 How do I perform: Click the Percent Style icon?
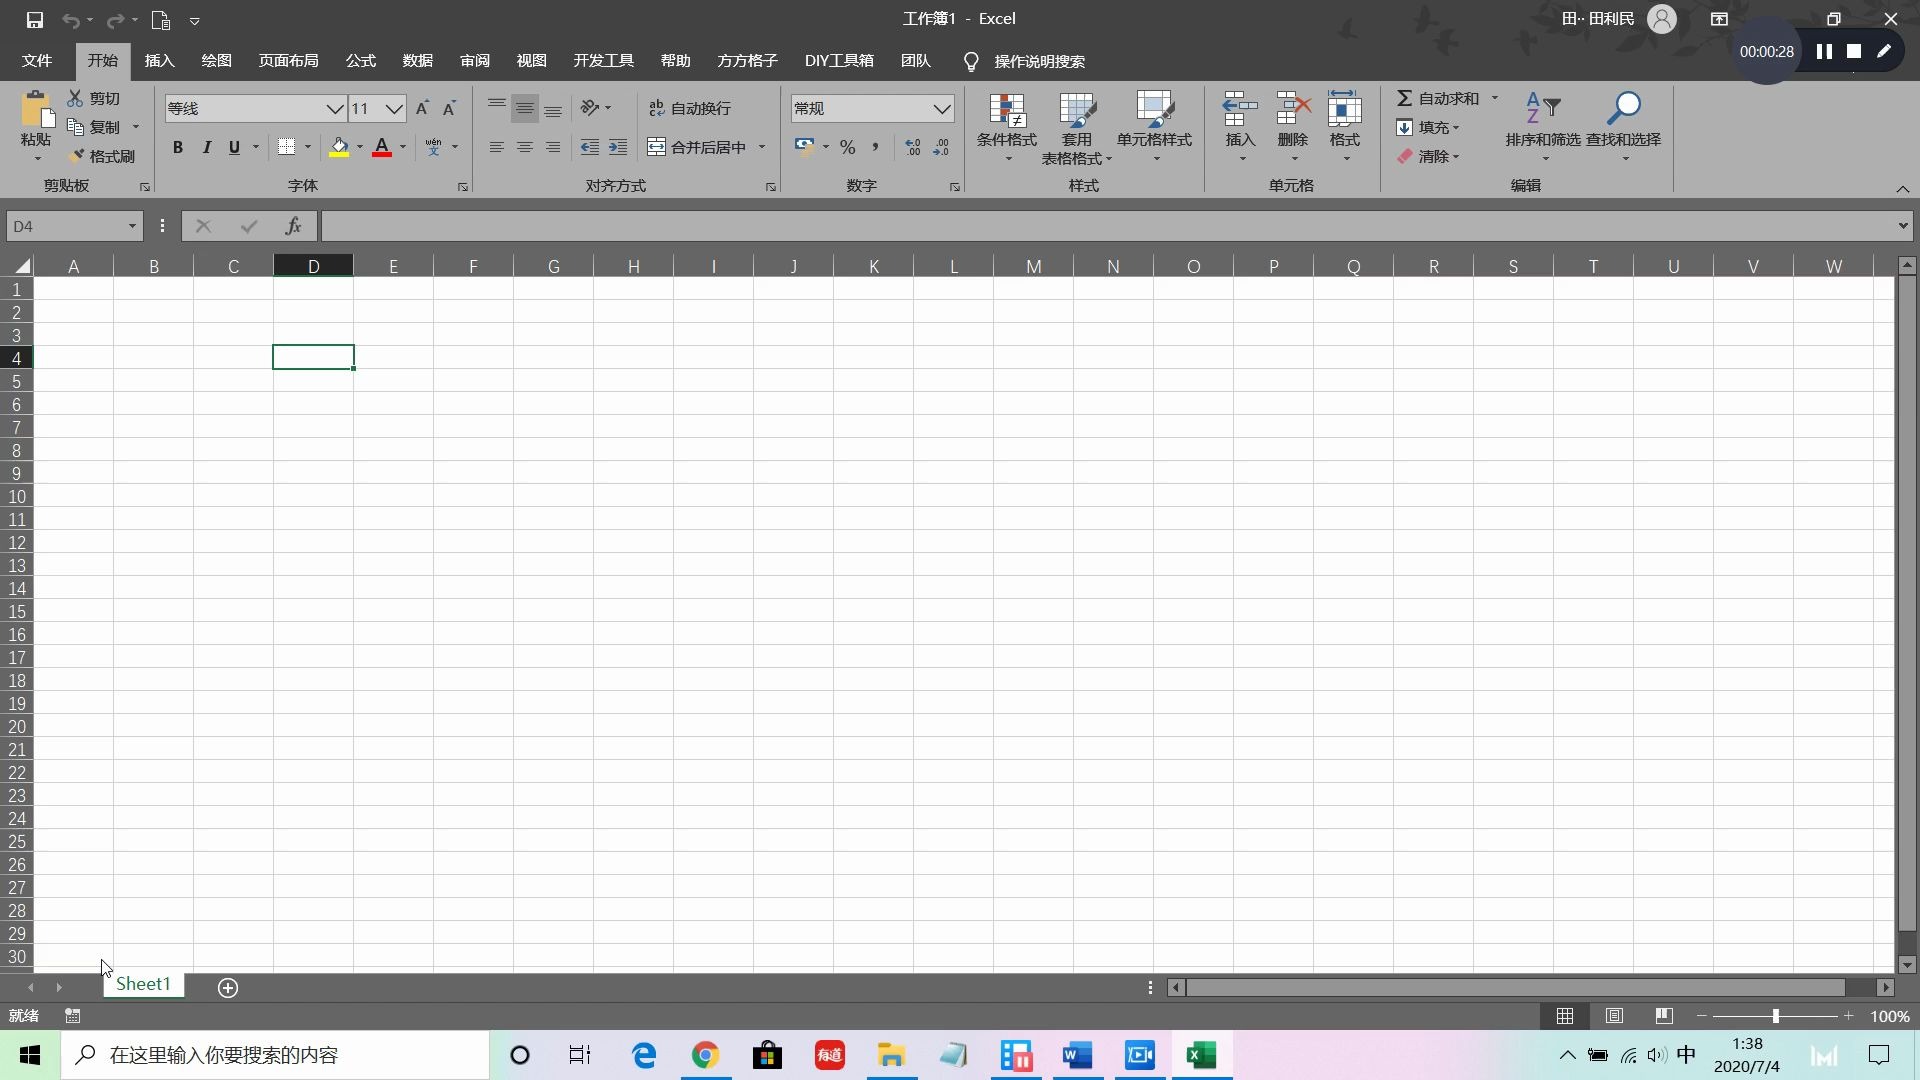pyautogui.click(x=848, y=147)
